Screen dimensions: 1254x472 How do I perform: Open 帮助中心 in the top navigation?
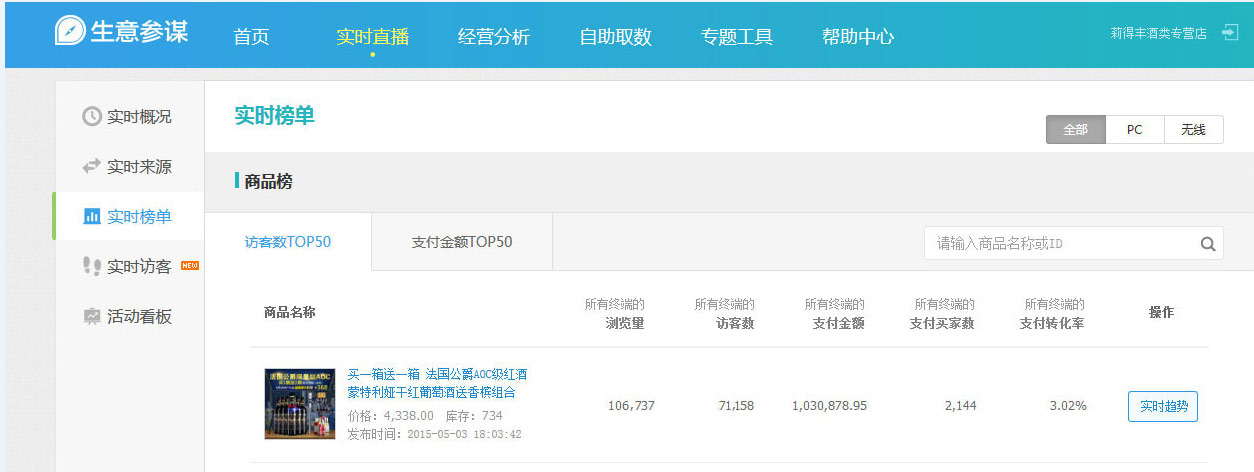click(857, 37)
